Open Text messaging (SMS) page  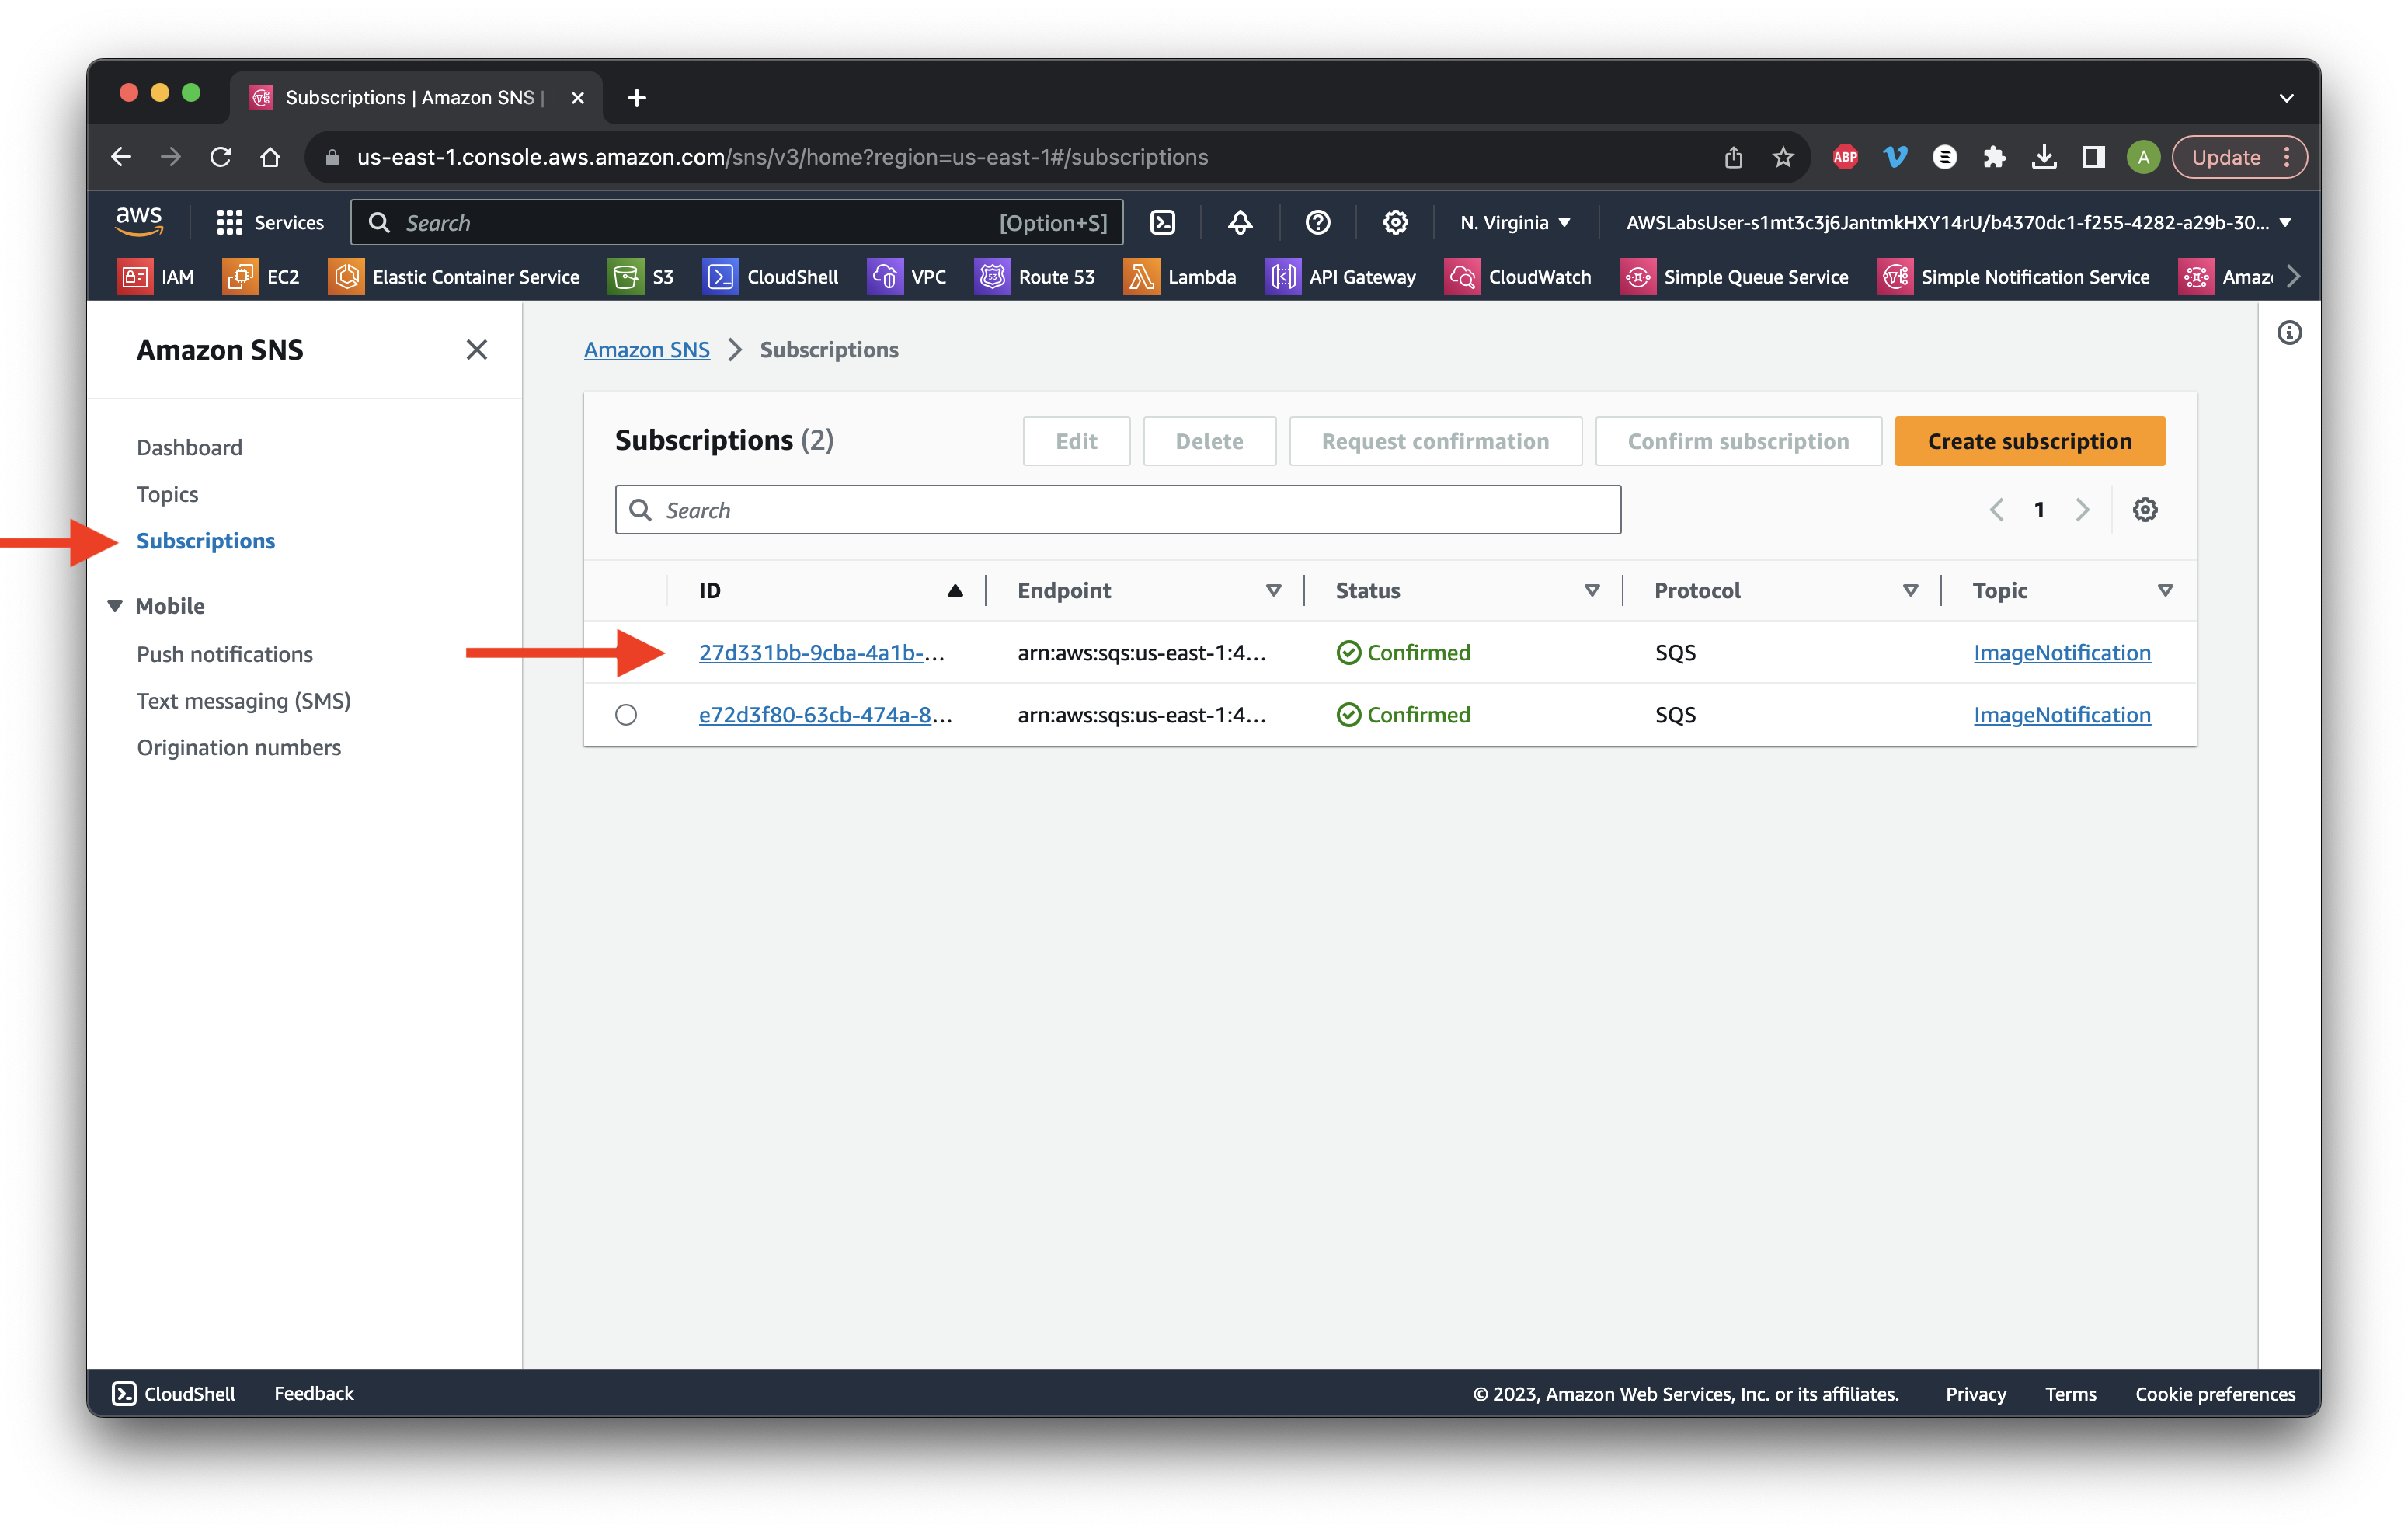click(243, 701)
